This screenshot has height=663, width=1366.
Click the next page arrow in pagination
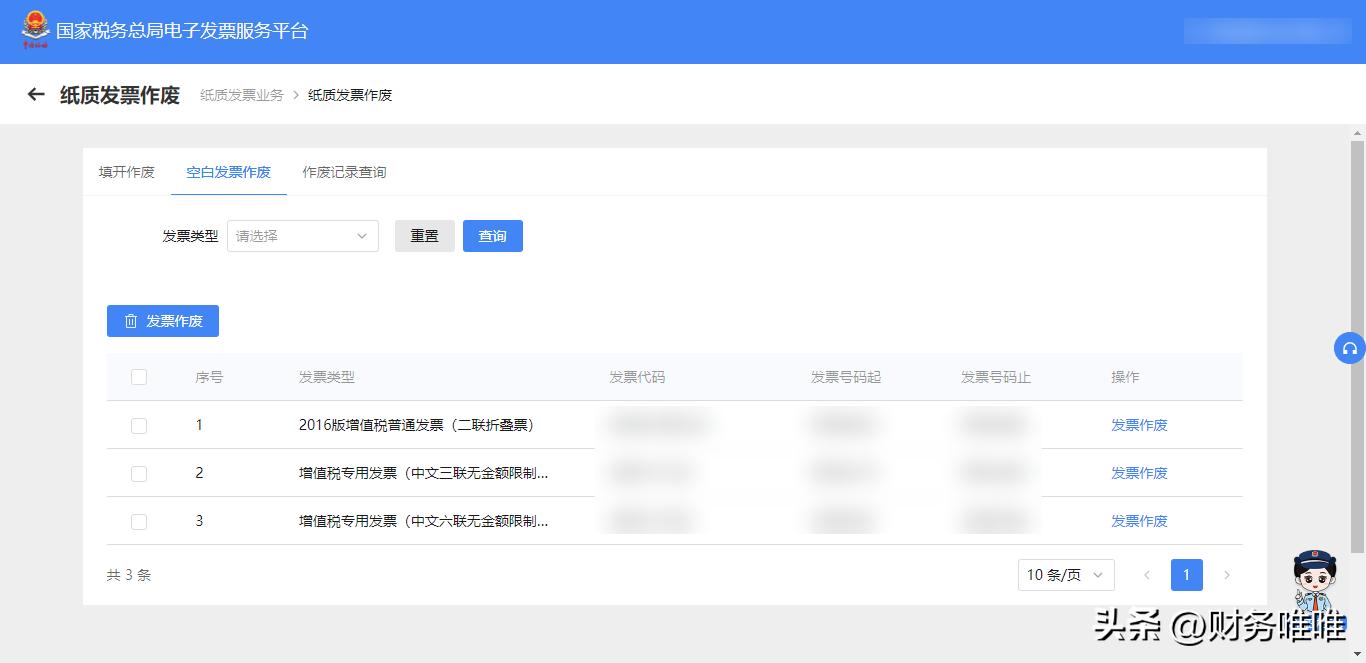1227,575
